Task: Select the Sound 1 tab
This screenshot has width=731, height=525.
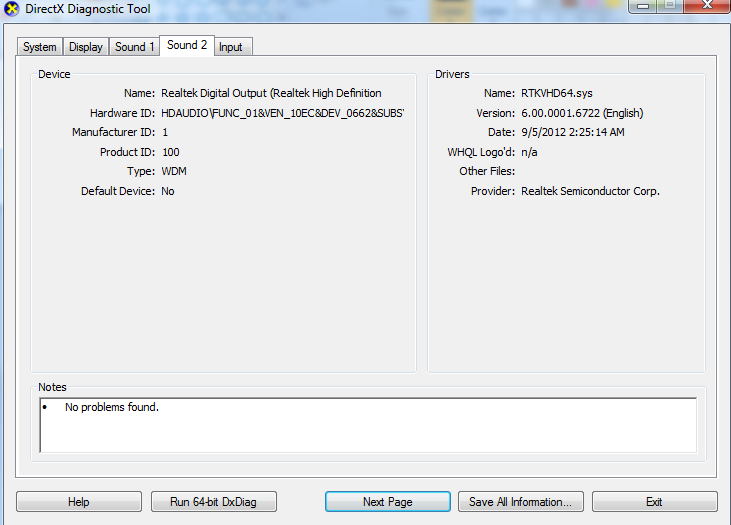Action: [134, 47]
